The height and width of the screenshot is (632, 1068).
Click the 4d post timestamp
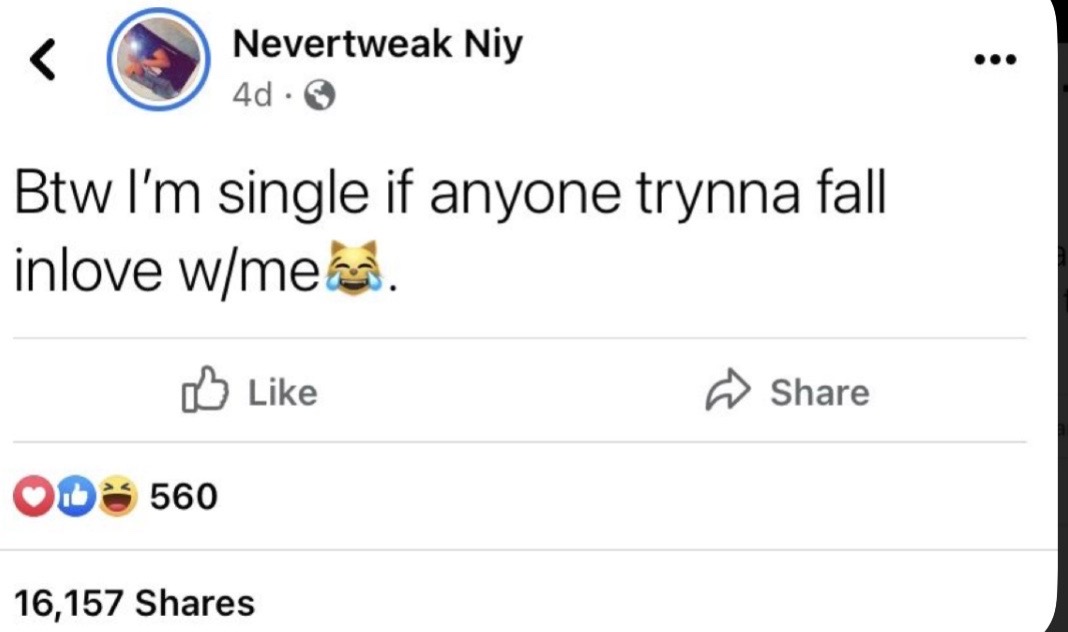click(252, 95)
